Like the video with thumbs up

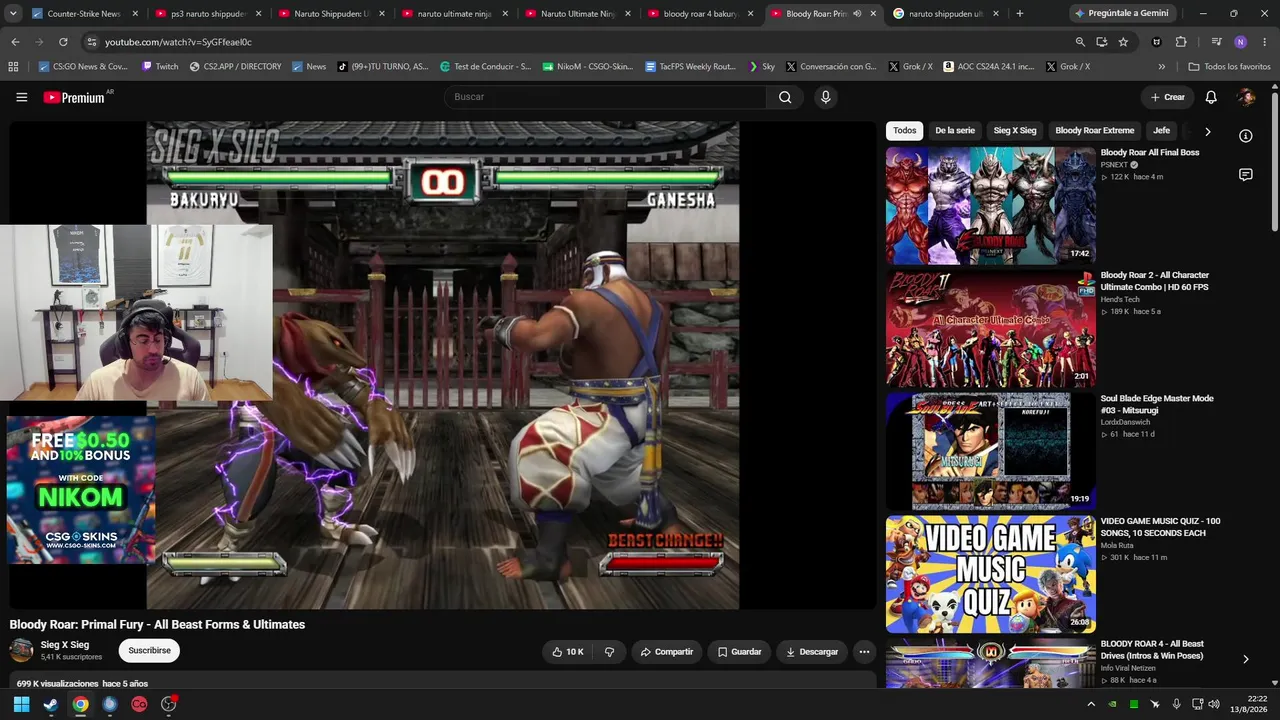click(x=567, y=652)
